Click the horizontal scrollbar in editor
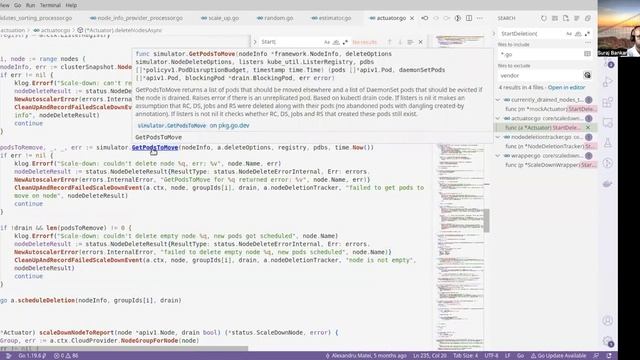640x360 pixels. coord(124,349)
